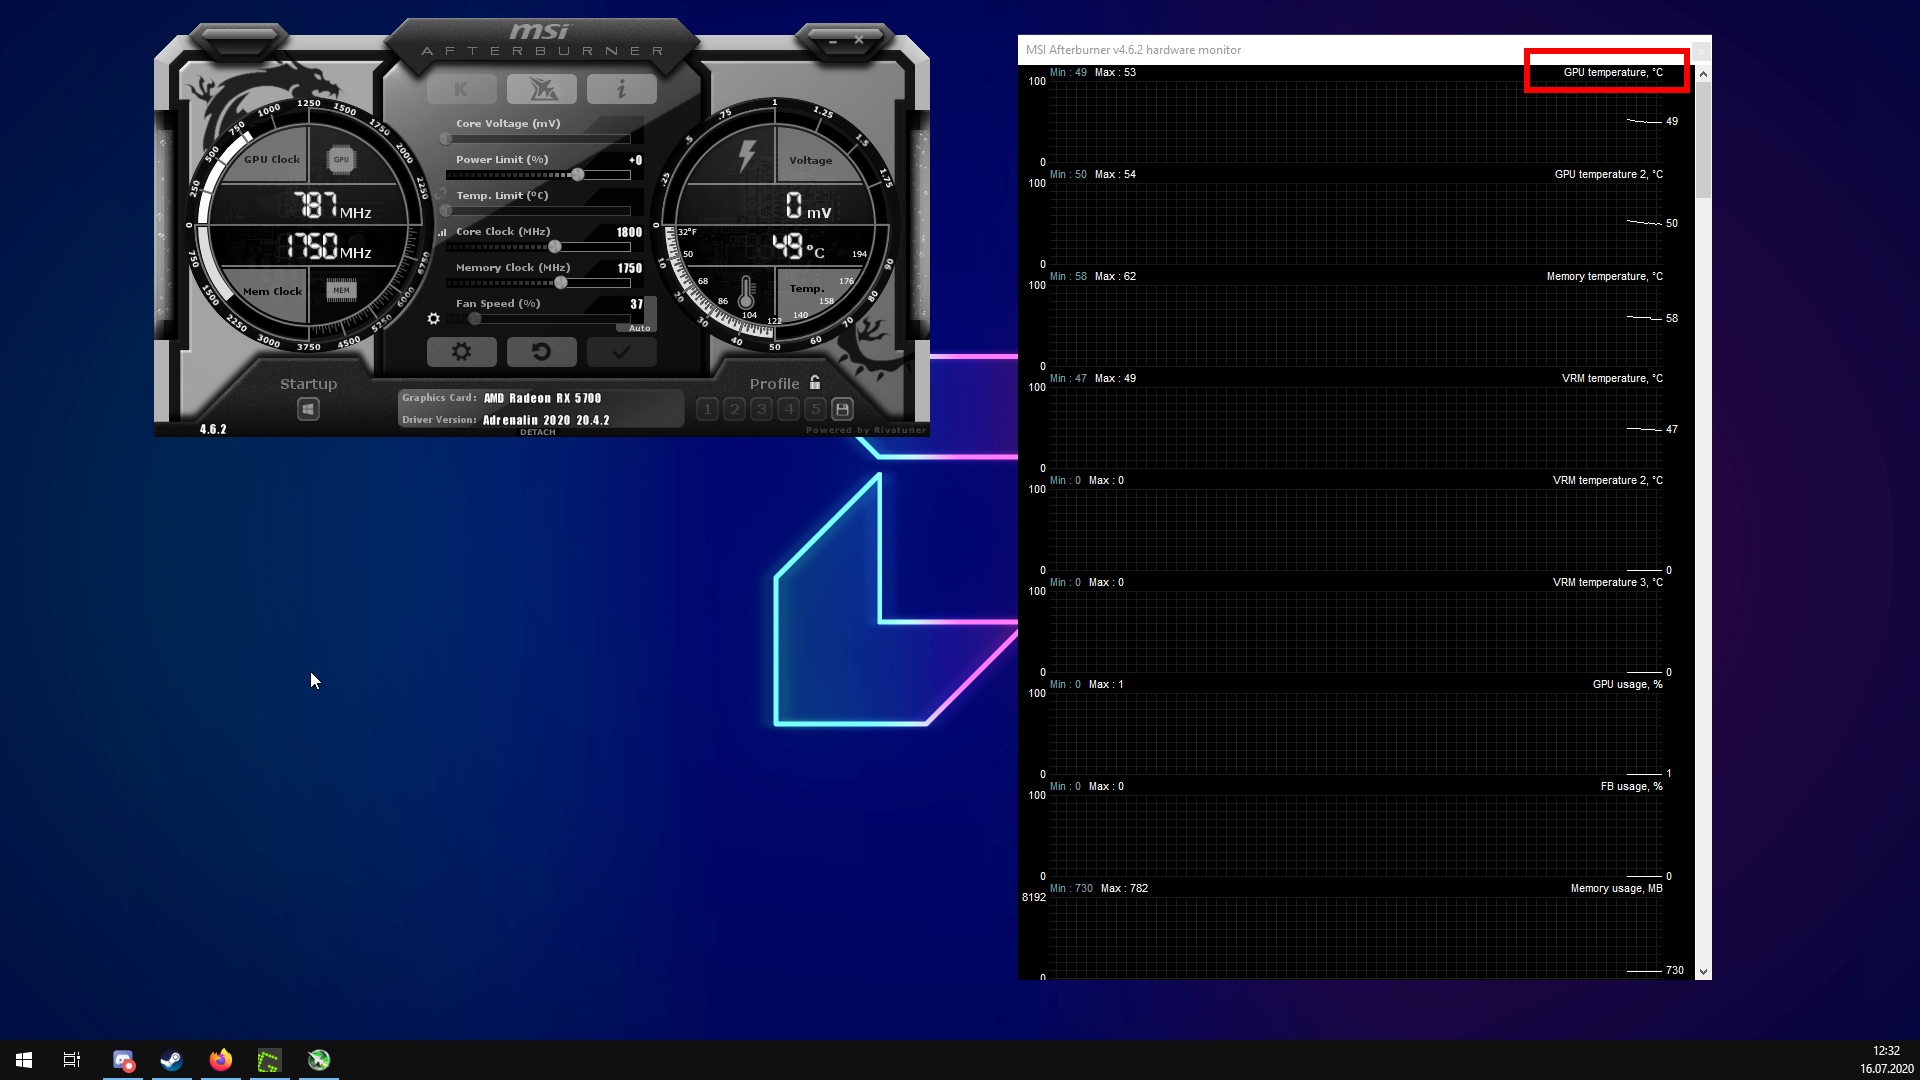Launch Kombustor with the K icon
This screenshot has height=1080, width=1920.
click(x=461, y=88)
